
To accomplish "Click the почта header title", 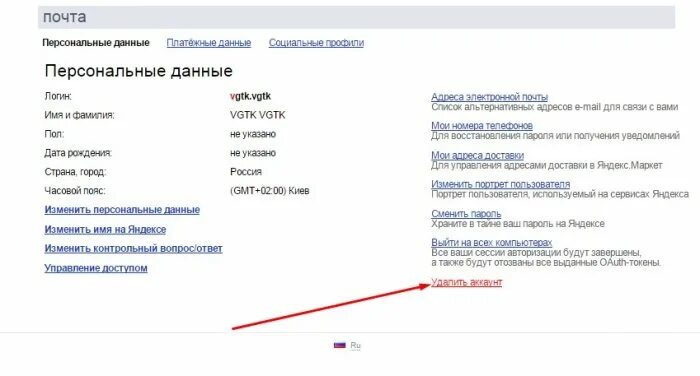I will (65, 17).
